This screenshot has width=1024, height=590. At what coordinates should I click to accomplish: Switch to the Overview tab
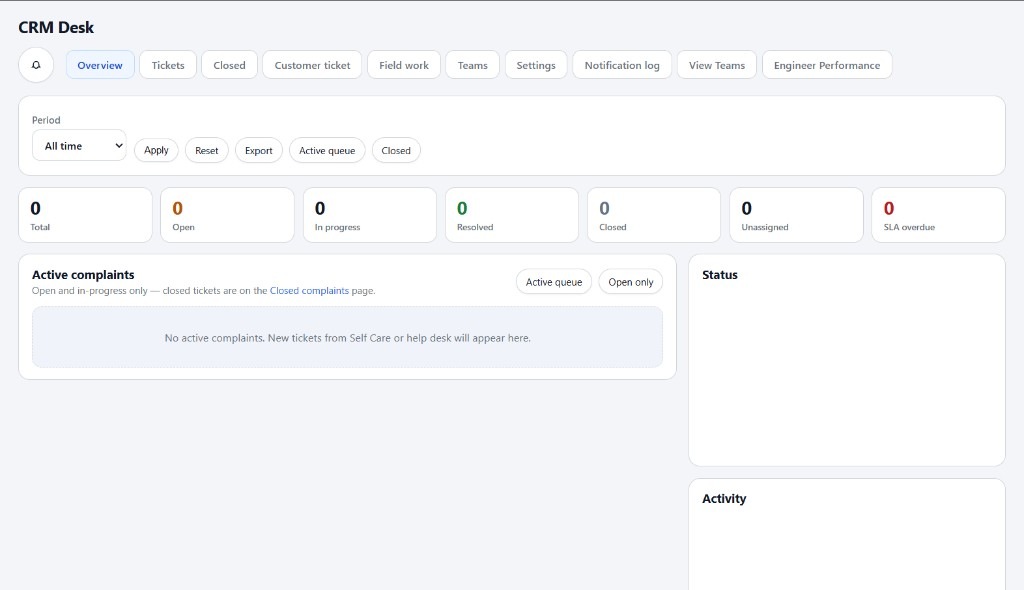(x=100, y=65)
